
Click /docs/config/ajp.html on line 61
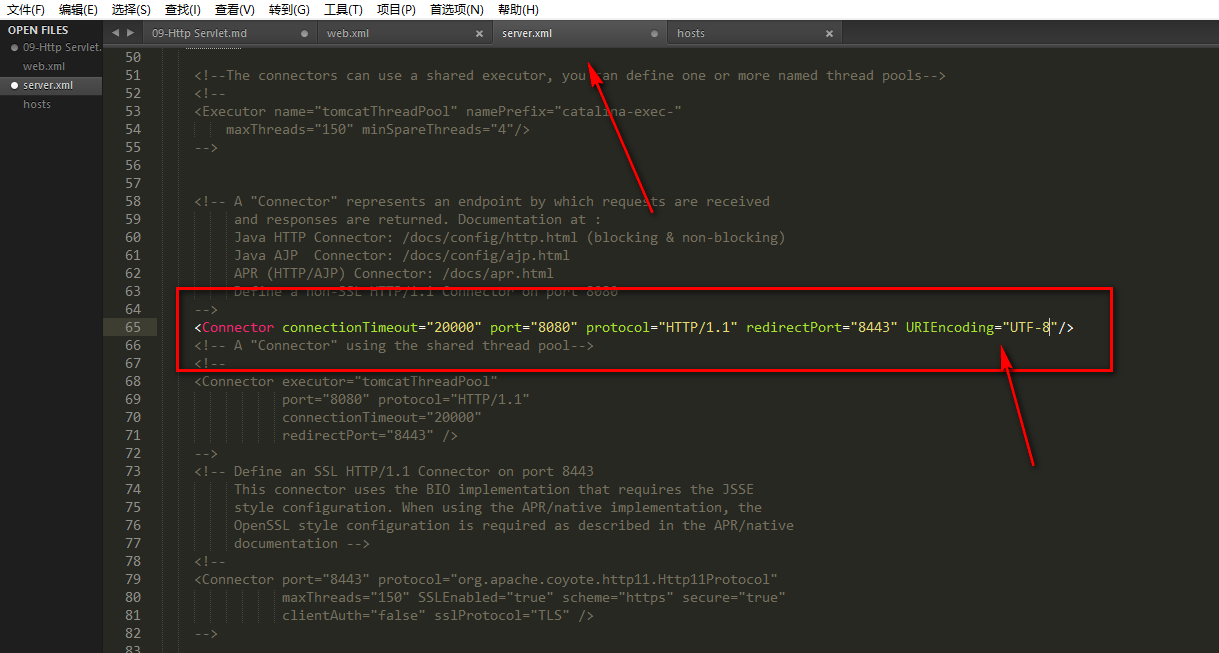click(486, 255)
